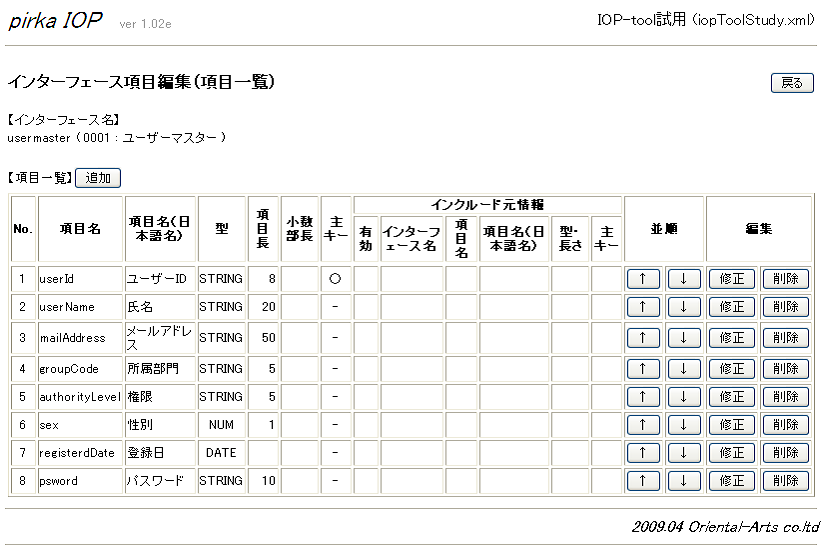Click the 戻る back button
Viewport: 822px width, 550px height.
[x=792, y=83]
